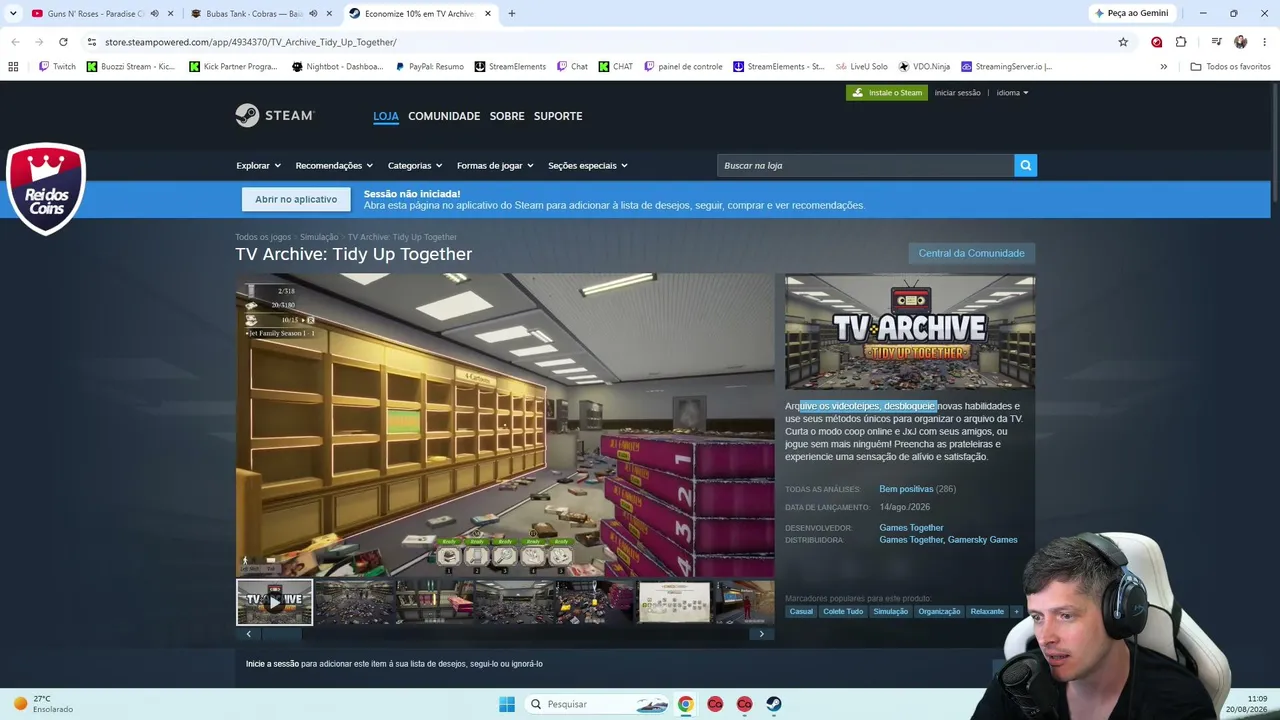Go to the SOBRE tab

507,116
